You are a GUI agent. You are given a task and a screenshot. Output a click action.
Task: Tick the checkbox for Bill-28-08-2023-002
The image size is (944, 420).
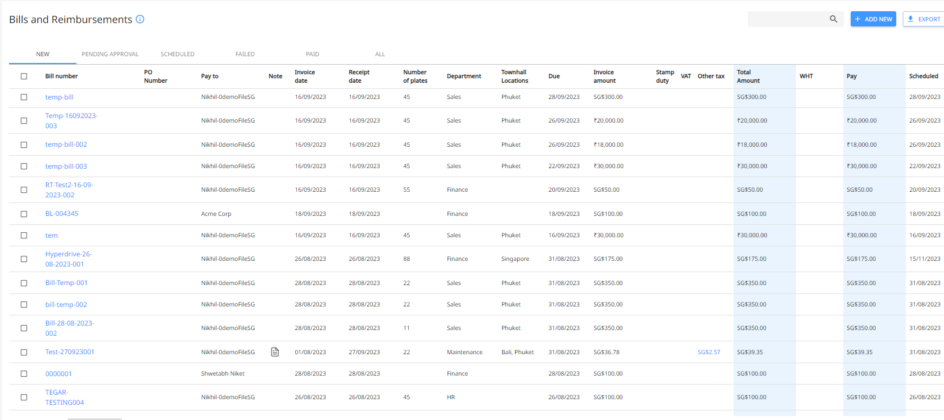point(24,328)
